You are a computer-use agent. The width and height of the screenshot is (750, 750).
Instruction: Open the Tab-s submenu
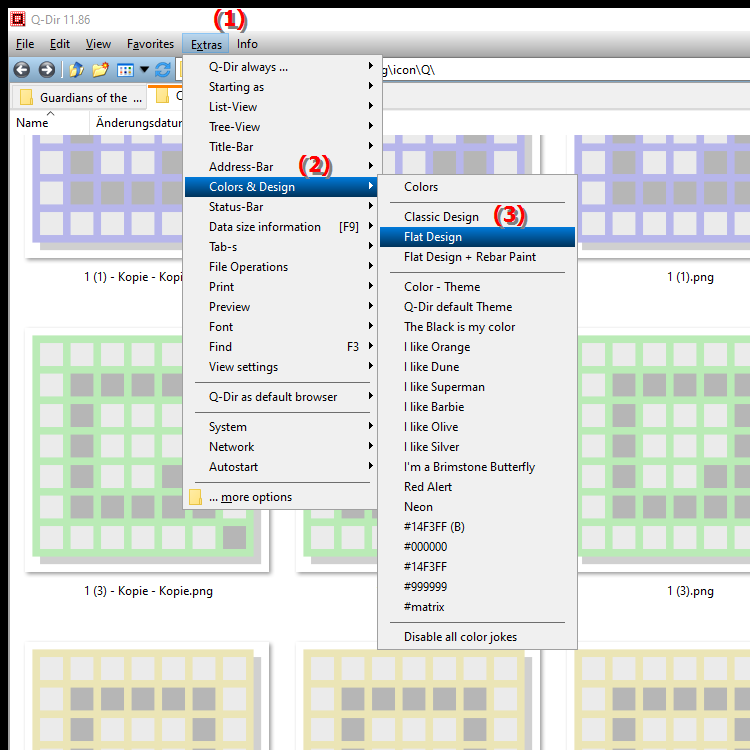pos(281,247)
